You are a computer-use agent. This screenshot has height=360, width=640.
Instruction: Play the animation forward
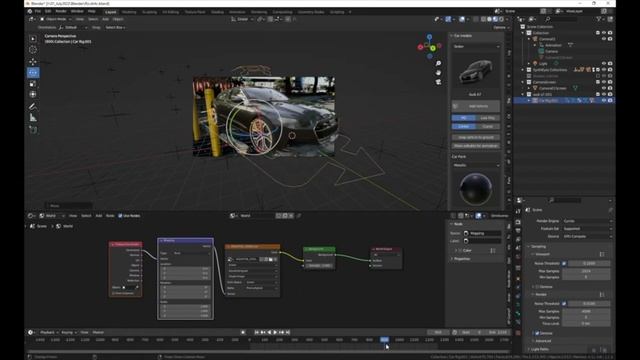275,332
